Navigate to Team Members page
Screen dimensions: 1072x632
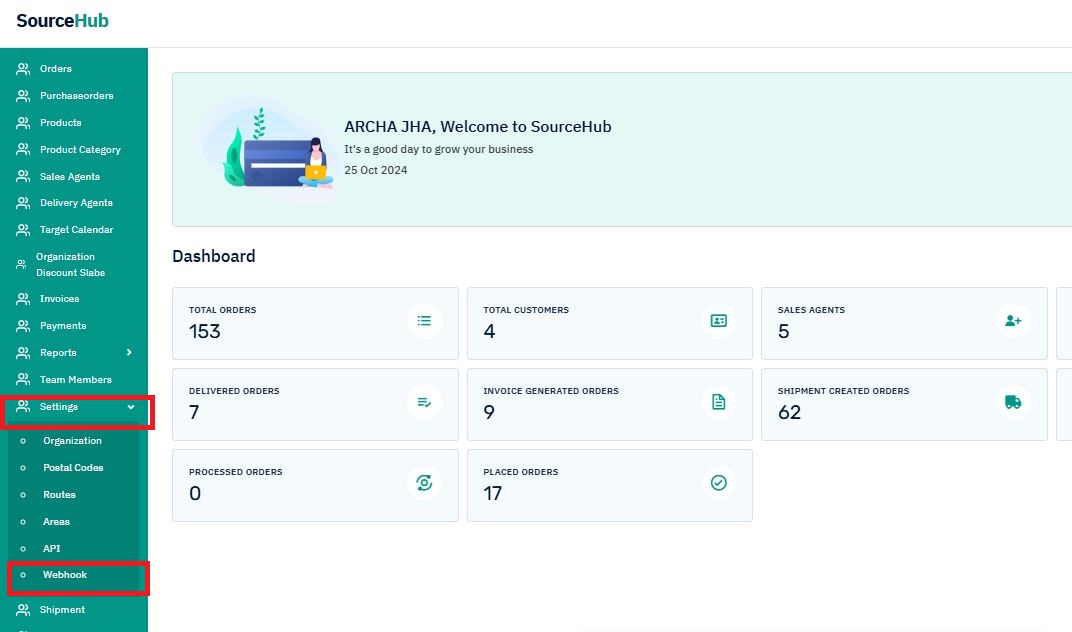click(x=75, y=380)
